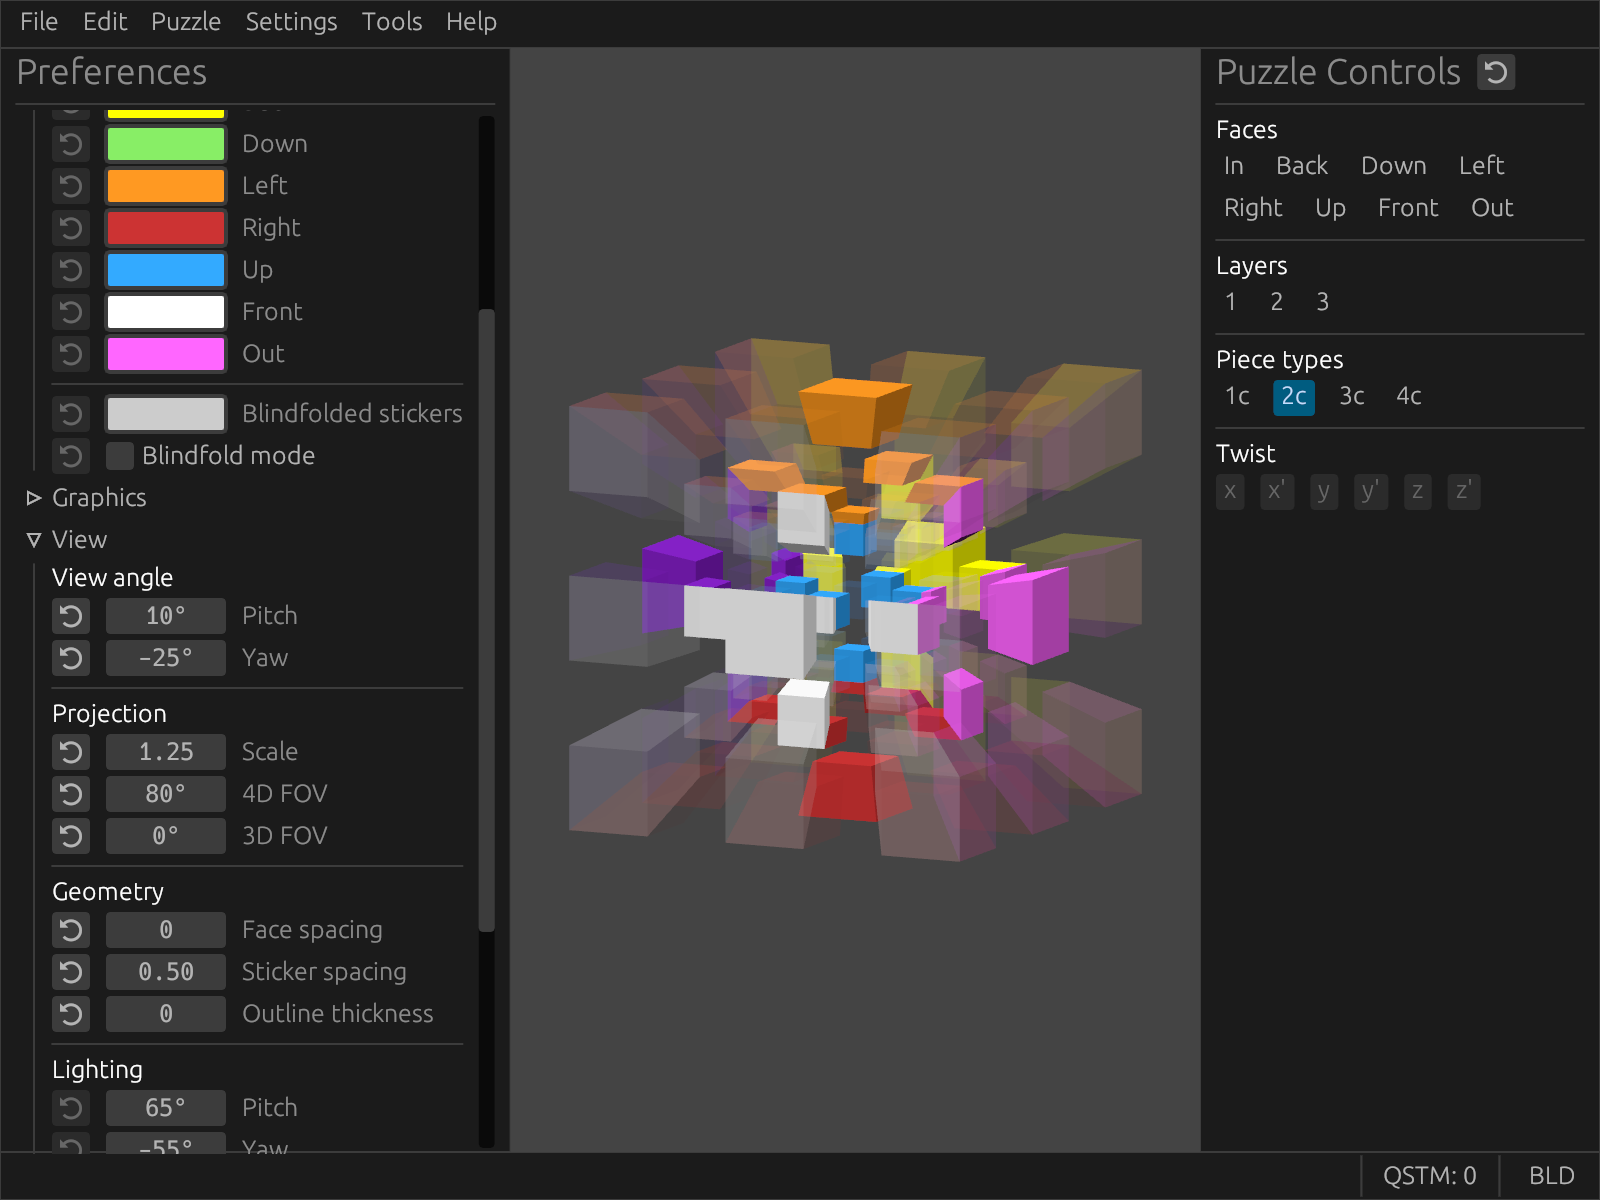Click the BLD status bar button

[x=1551, y=1176]
